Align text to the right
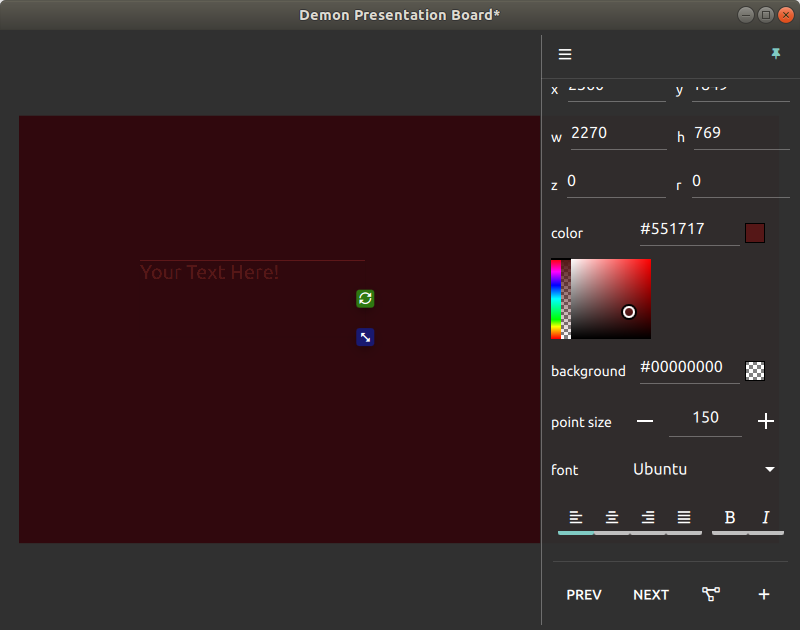 [x=648, y=517]
